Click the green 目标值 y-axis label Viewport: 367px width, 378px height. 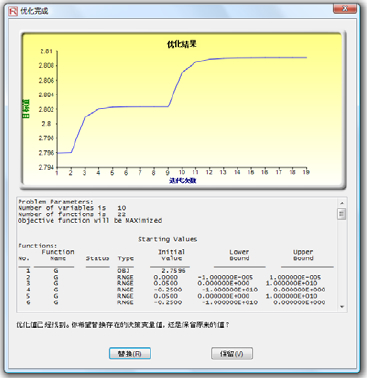click(26, 109)
